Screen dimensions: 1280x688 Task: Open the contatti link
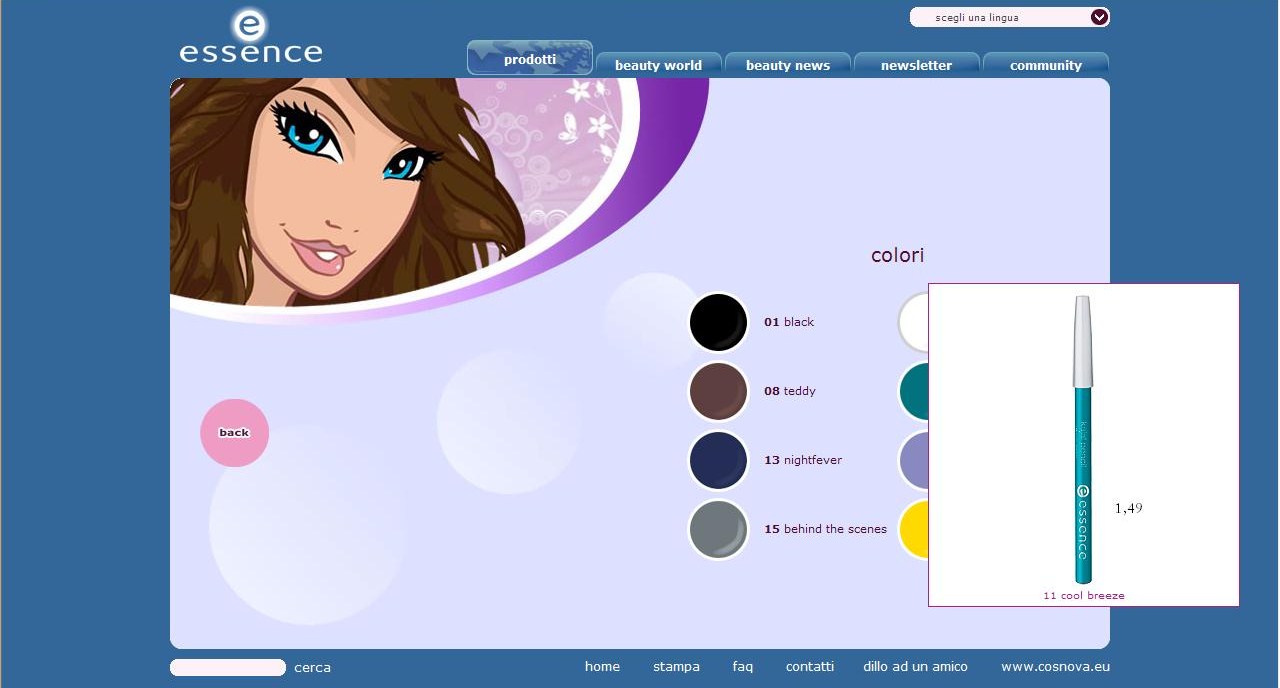coord(809,666)
